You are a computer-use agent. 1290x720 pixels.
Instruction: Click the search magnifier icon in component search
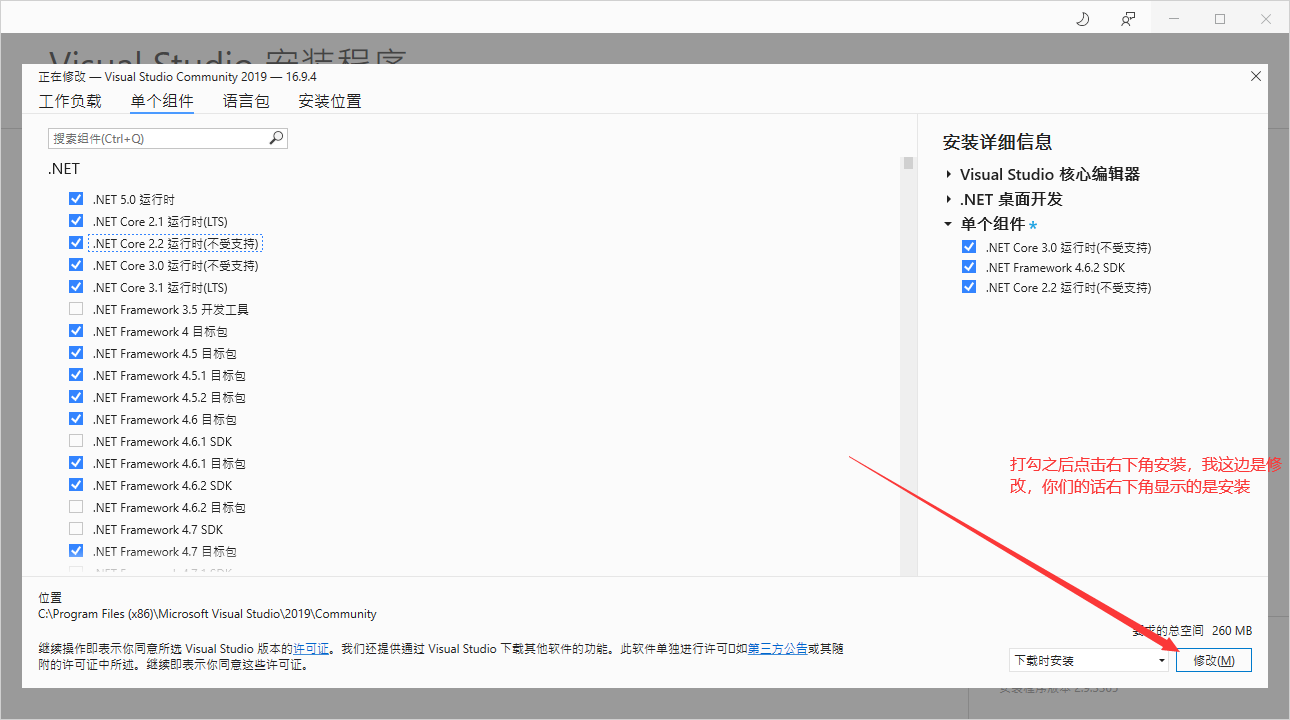click(x=276, y=139)
